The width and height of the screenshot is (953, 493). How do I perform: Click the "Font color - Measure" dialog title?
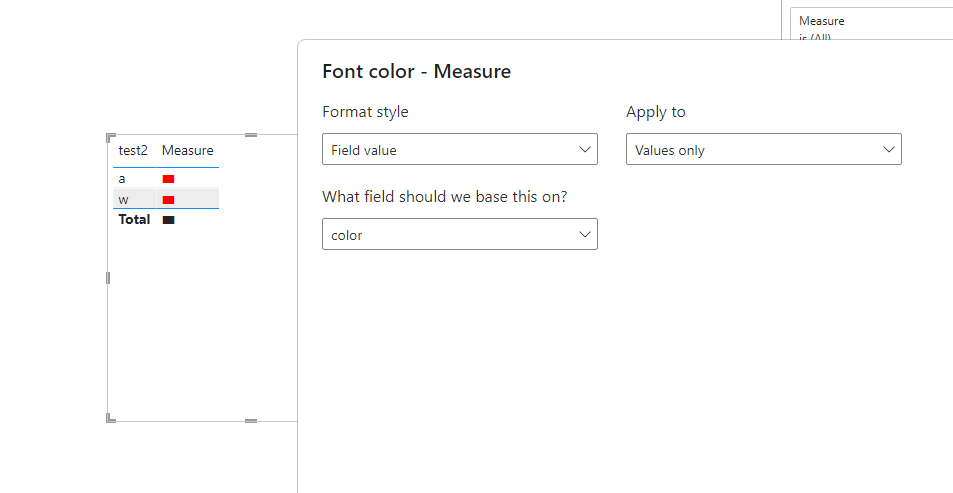click(416, 71)
